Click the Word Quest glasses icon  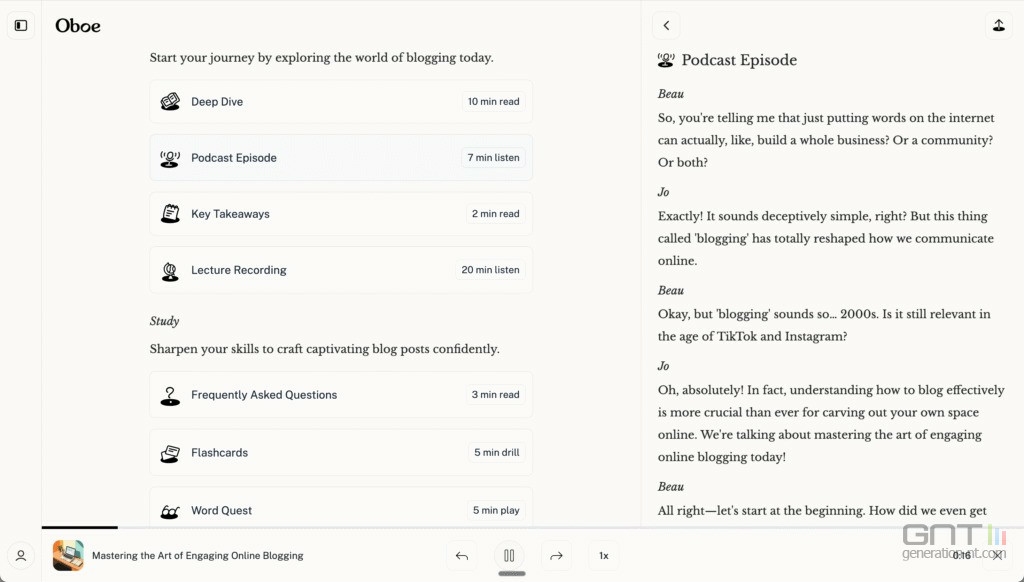coord(170,511)
